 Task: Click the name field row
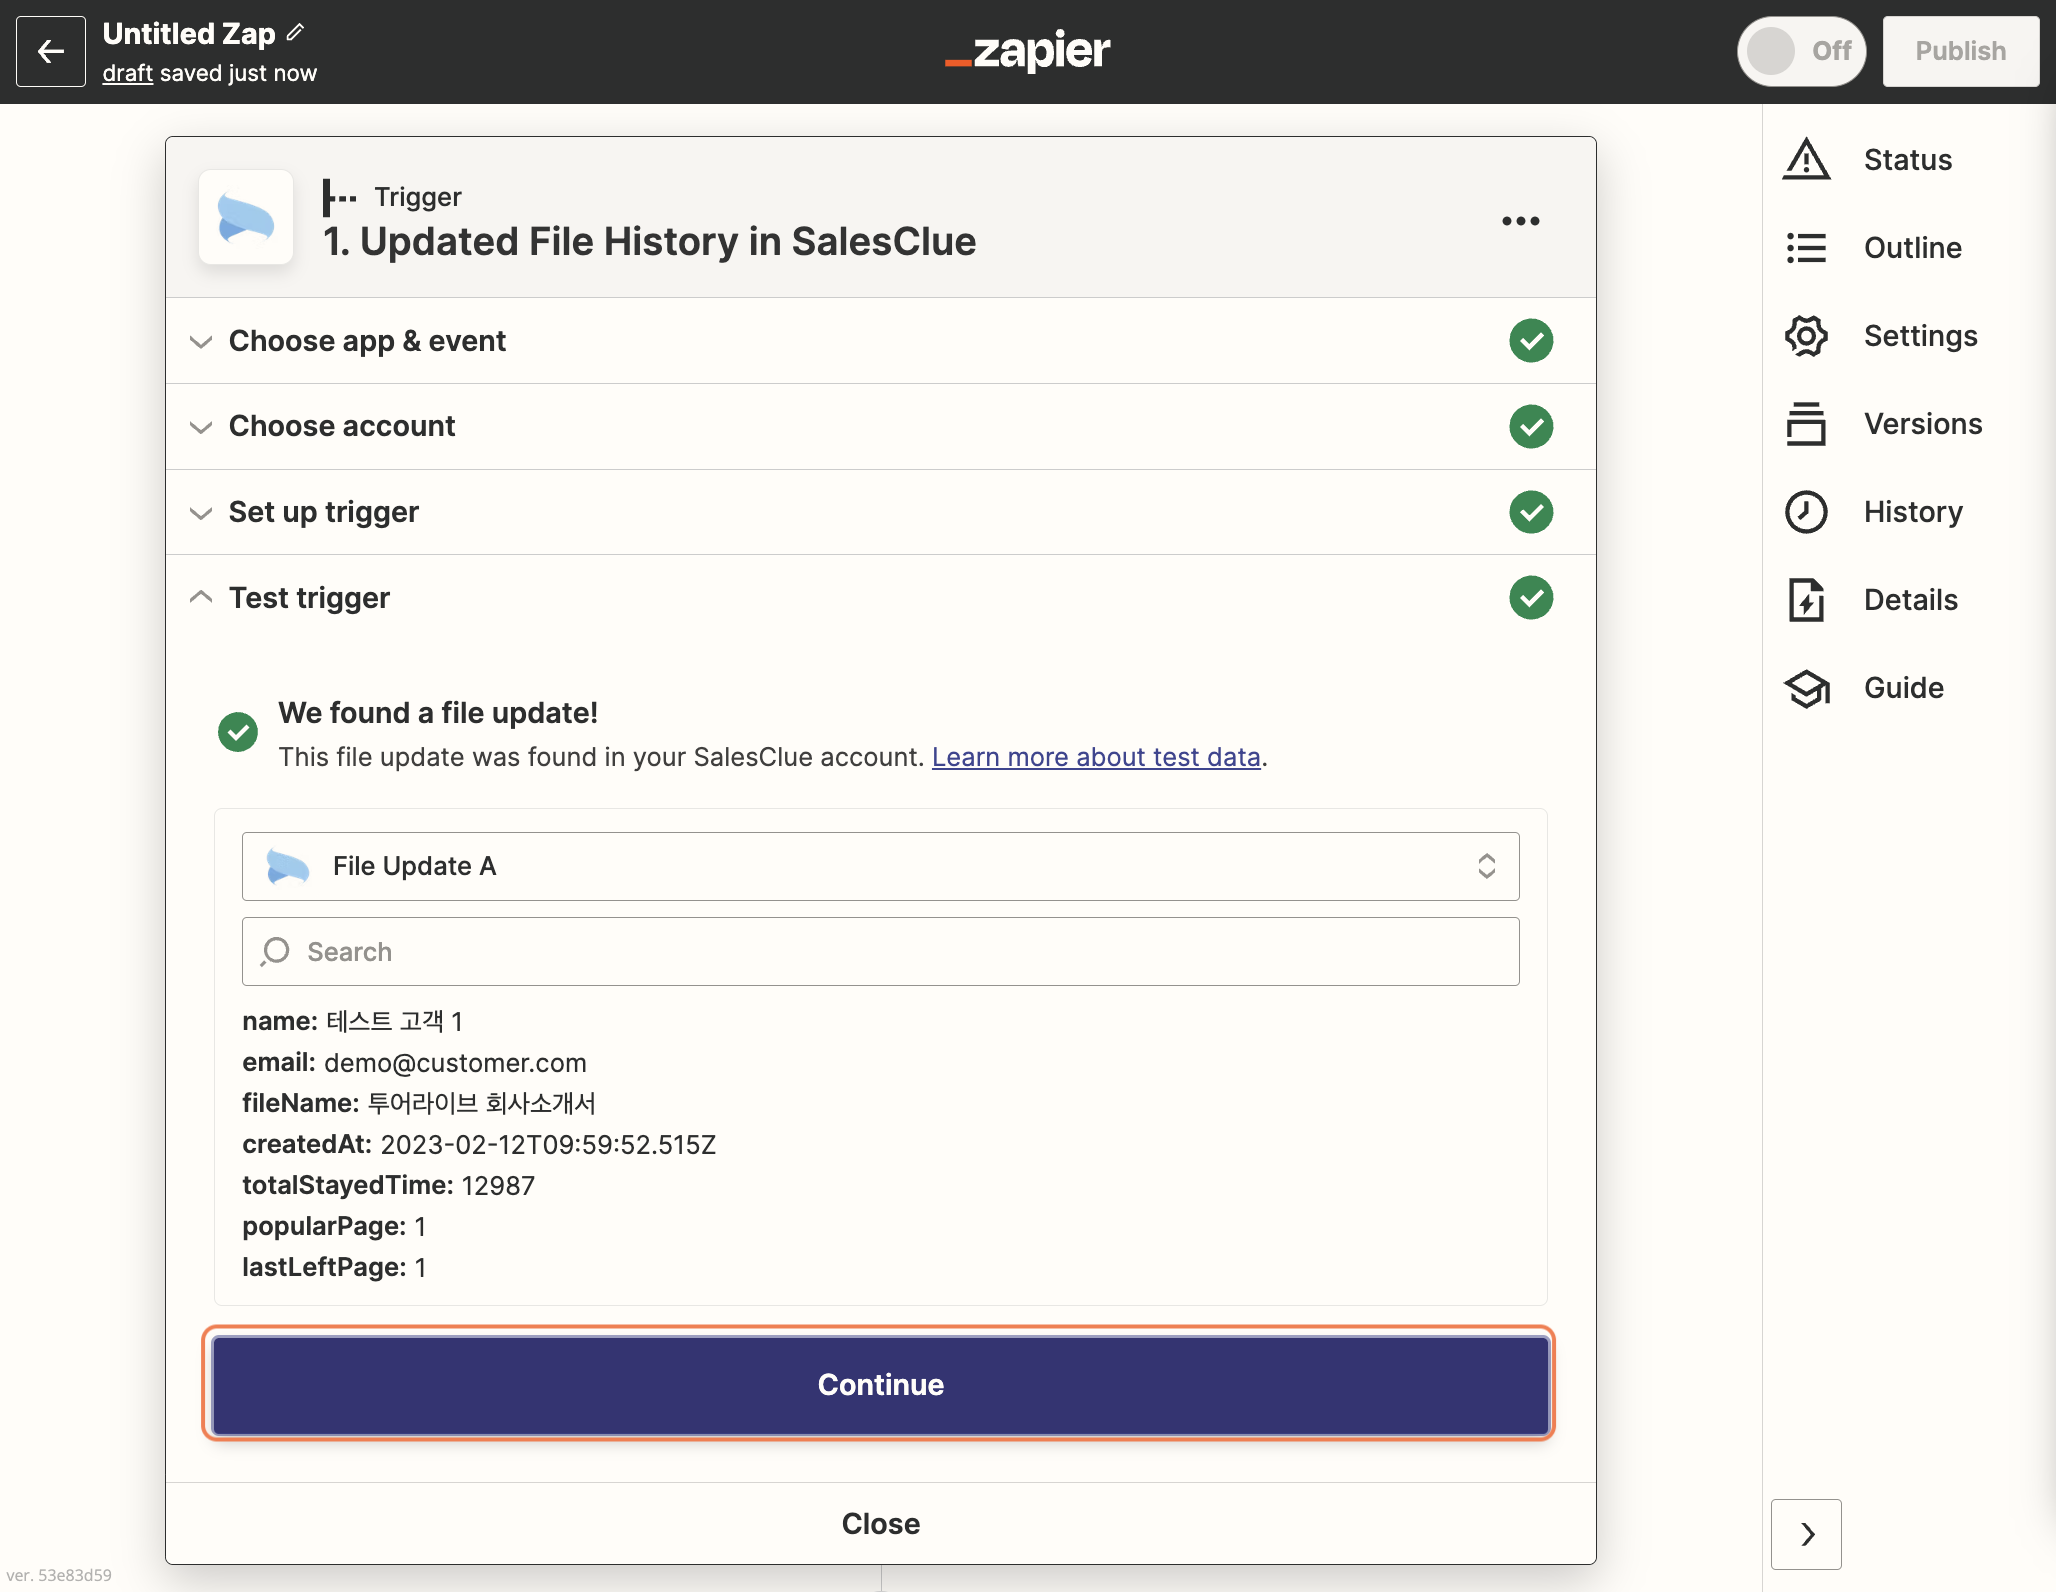(x=352, y=1022)
